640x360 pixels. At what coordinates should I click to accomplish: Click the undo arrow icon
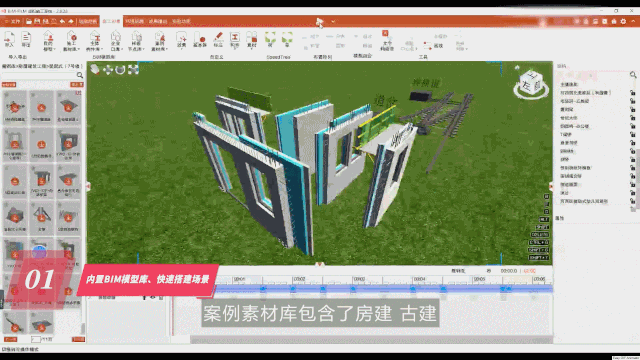coord(62,21)
